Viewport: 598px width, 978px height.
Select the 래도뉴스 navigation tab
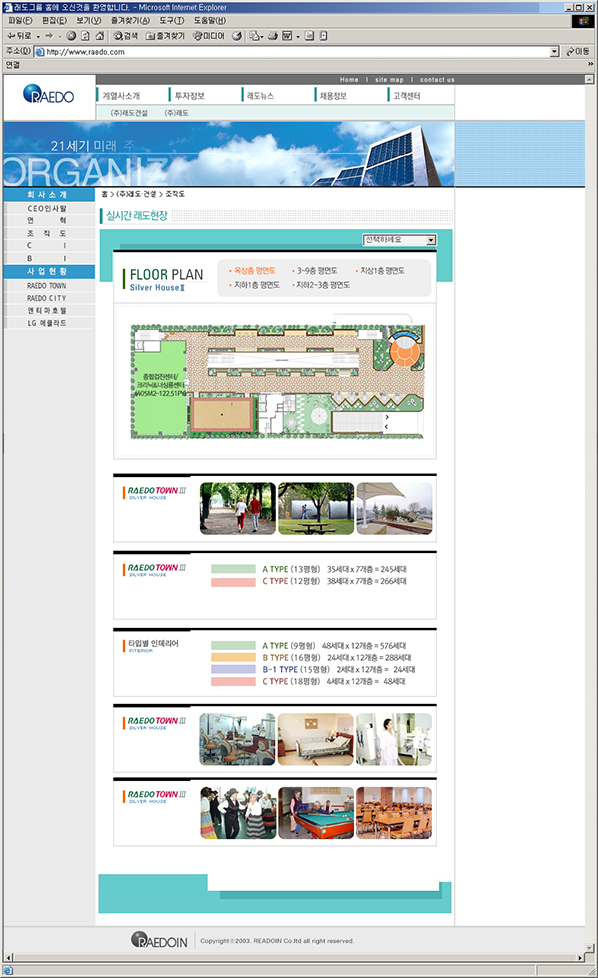pyautogui.click(x=261, y=95)
